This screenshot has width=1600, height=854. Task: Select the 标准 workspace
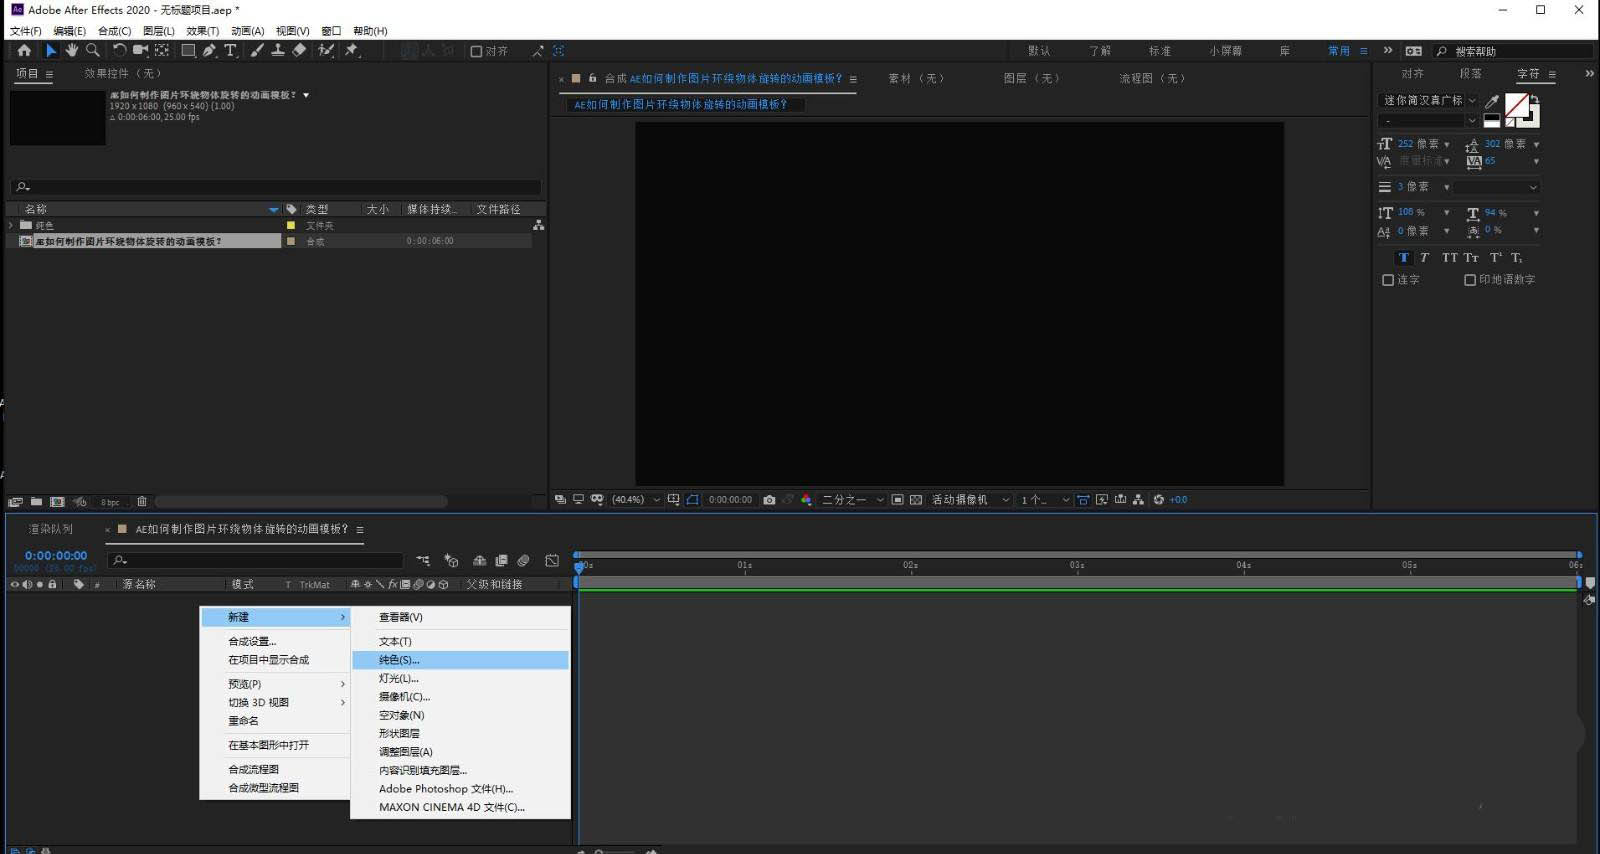1159,51
